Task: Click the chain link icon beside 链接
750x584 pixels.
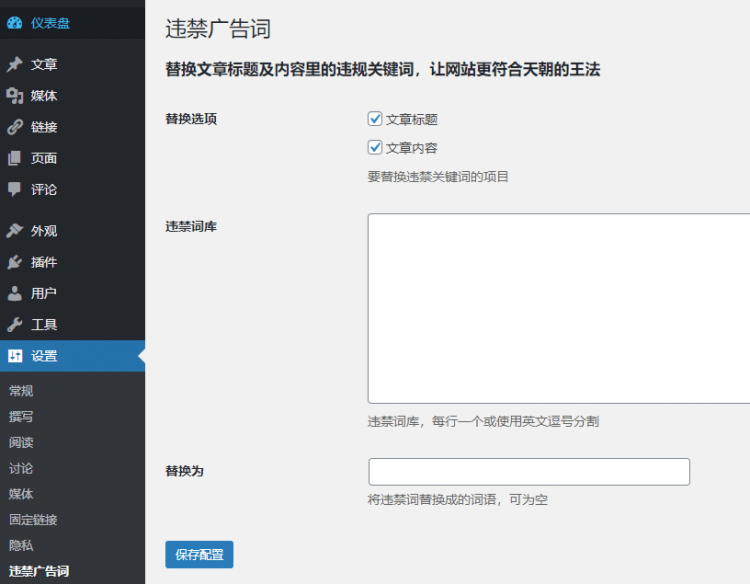Action: coord(15,127)
